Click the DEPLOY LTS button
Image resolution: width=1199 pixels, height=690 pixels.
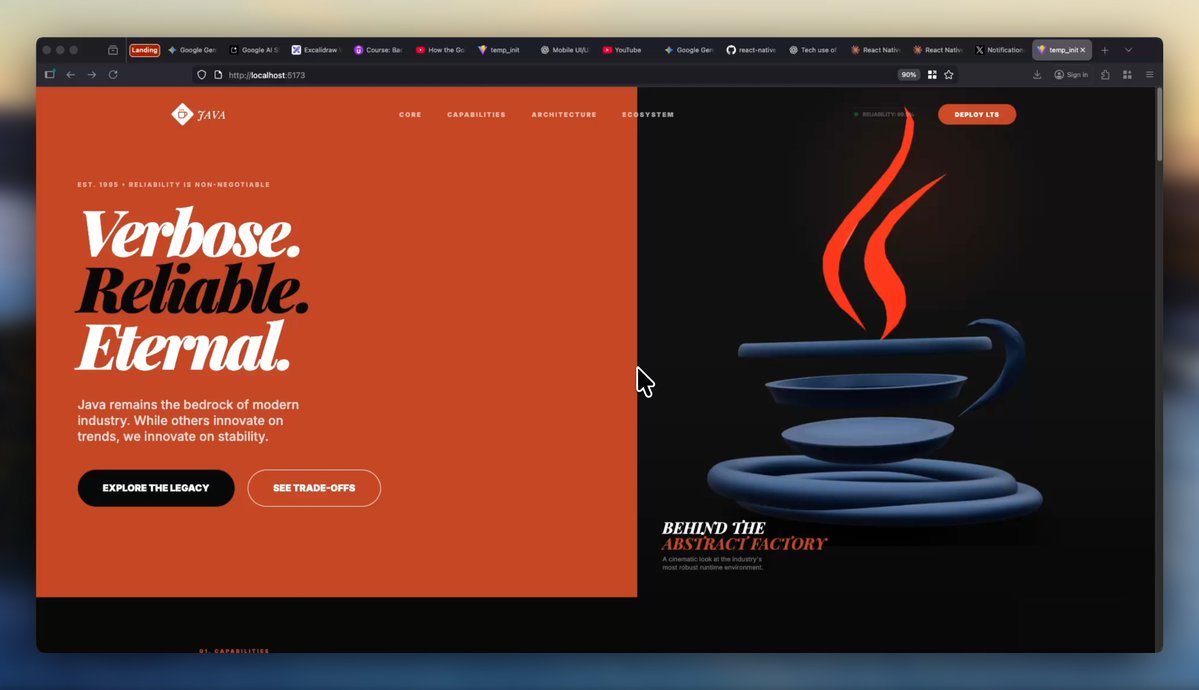[976, 114]
